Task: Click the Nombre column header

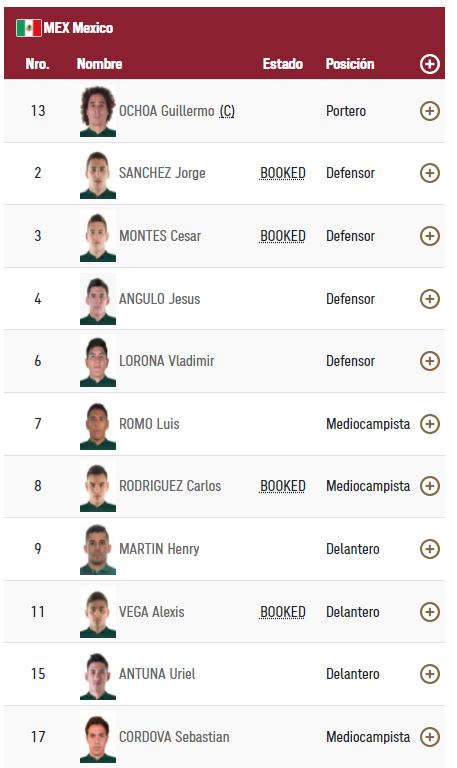Action: [x=99, y=64]
